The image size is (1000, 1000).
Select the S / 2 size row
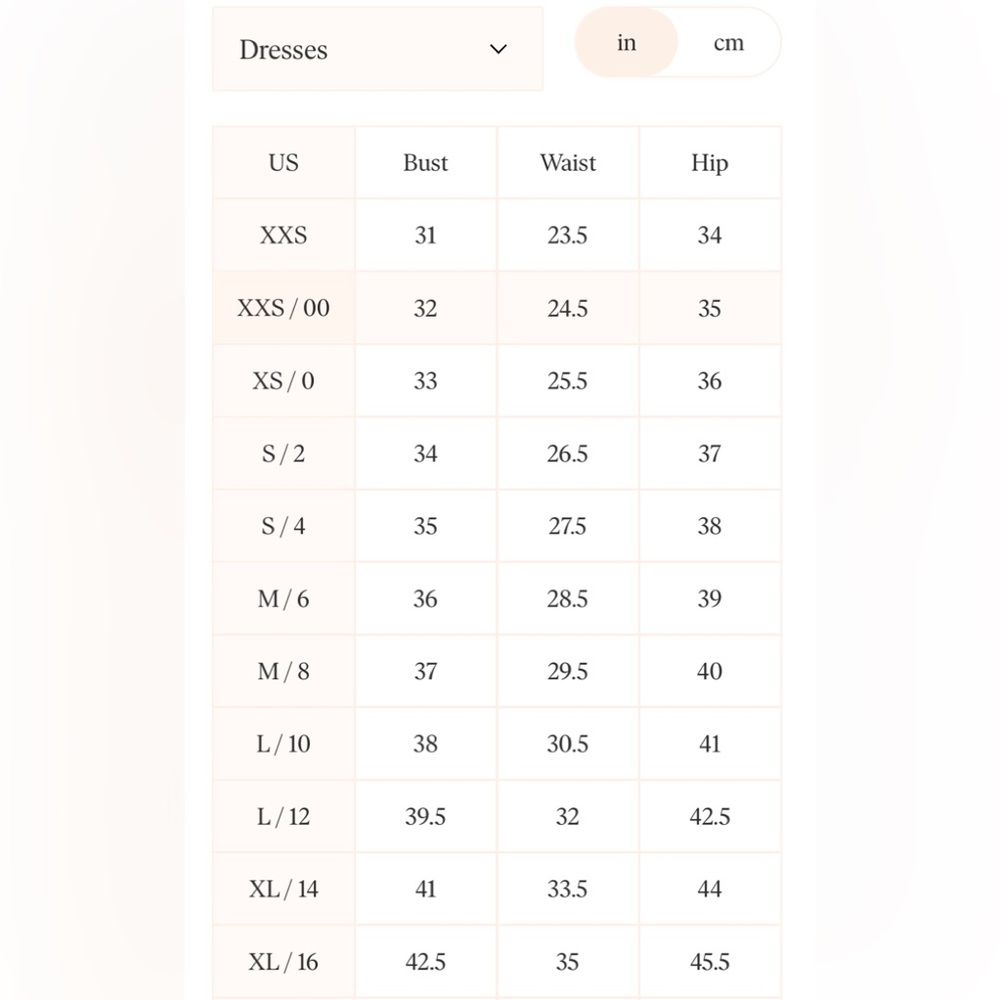coord(497,453)
